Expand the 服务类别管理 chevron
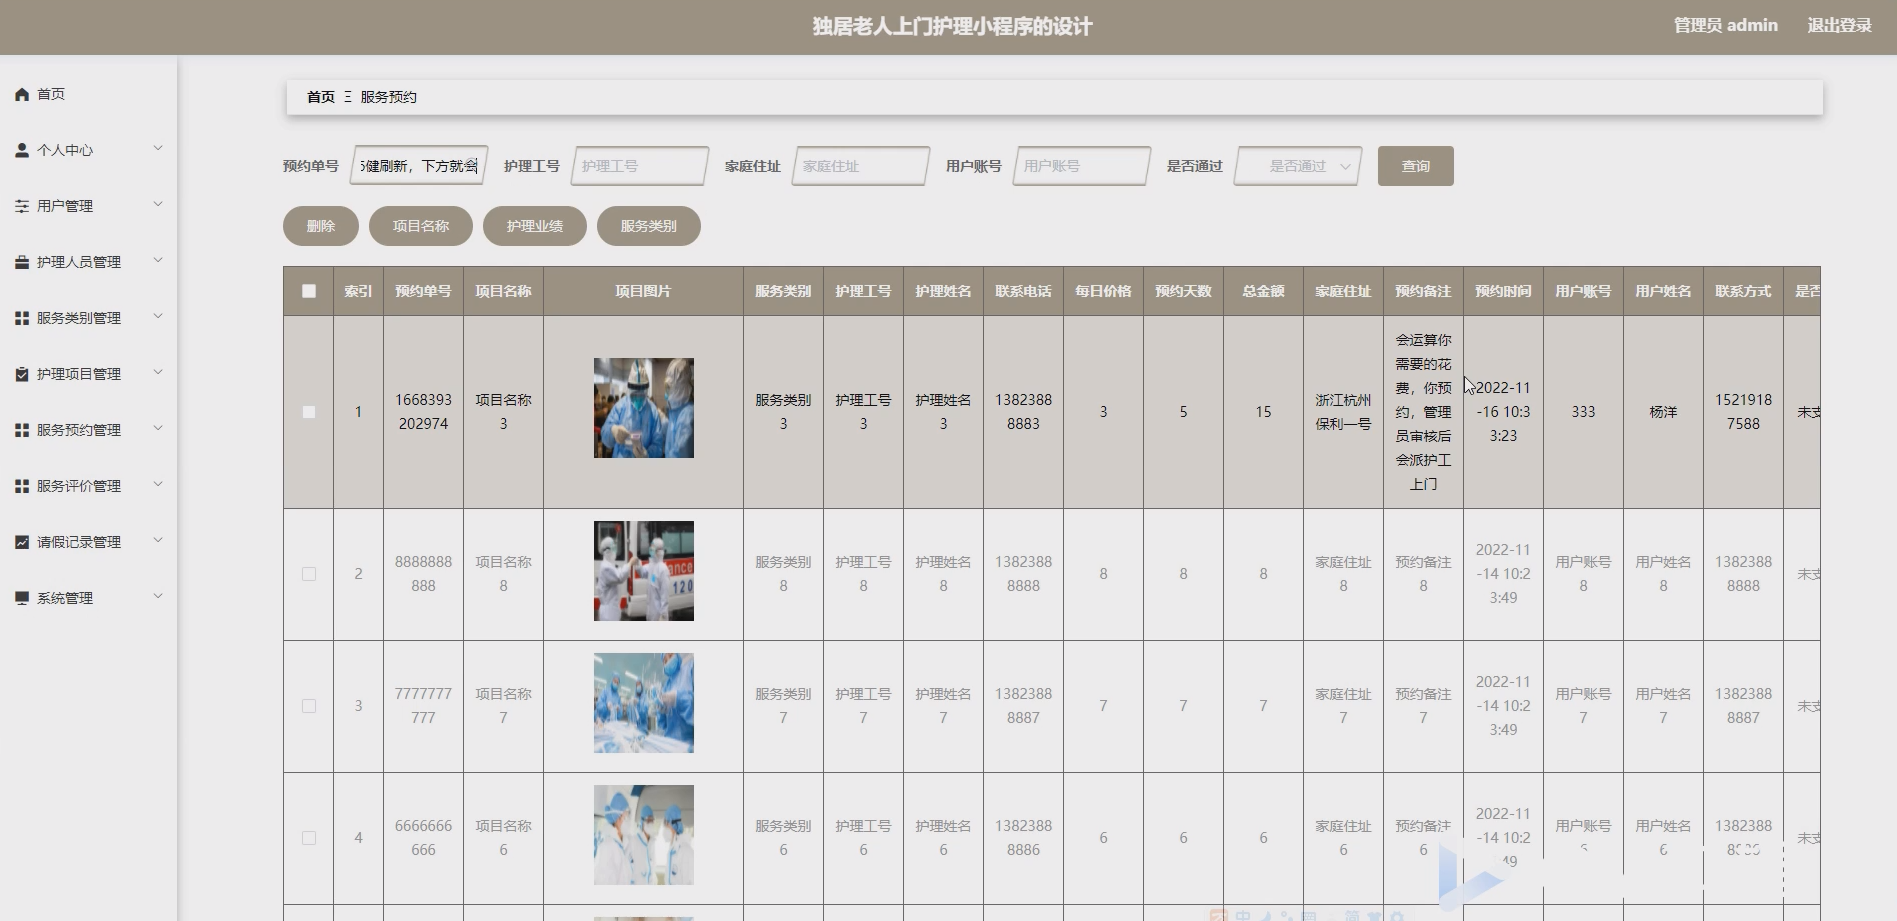Viewport: 1897px width, 921px height. click(x=158, y=317)
